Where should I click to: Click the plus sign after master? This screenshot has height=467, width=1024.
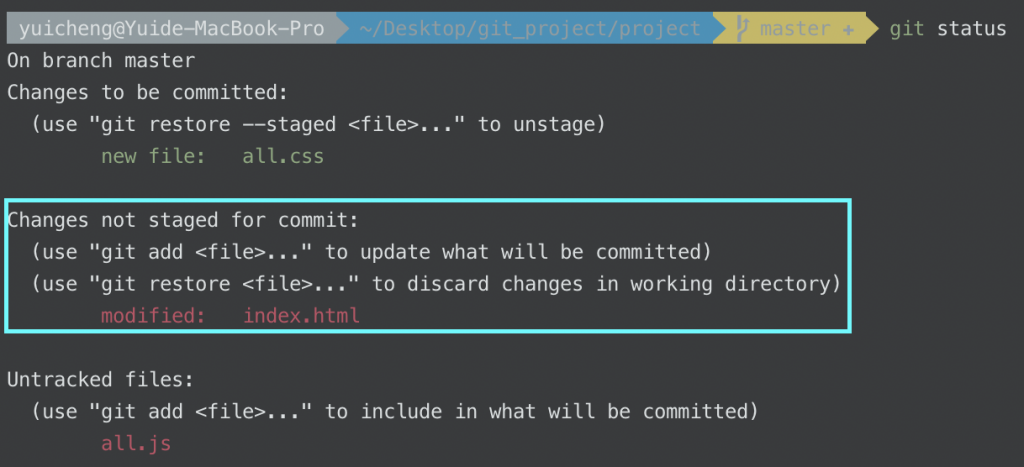(x=849, y=29)
